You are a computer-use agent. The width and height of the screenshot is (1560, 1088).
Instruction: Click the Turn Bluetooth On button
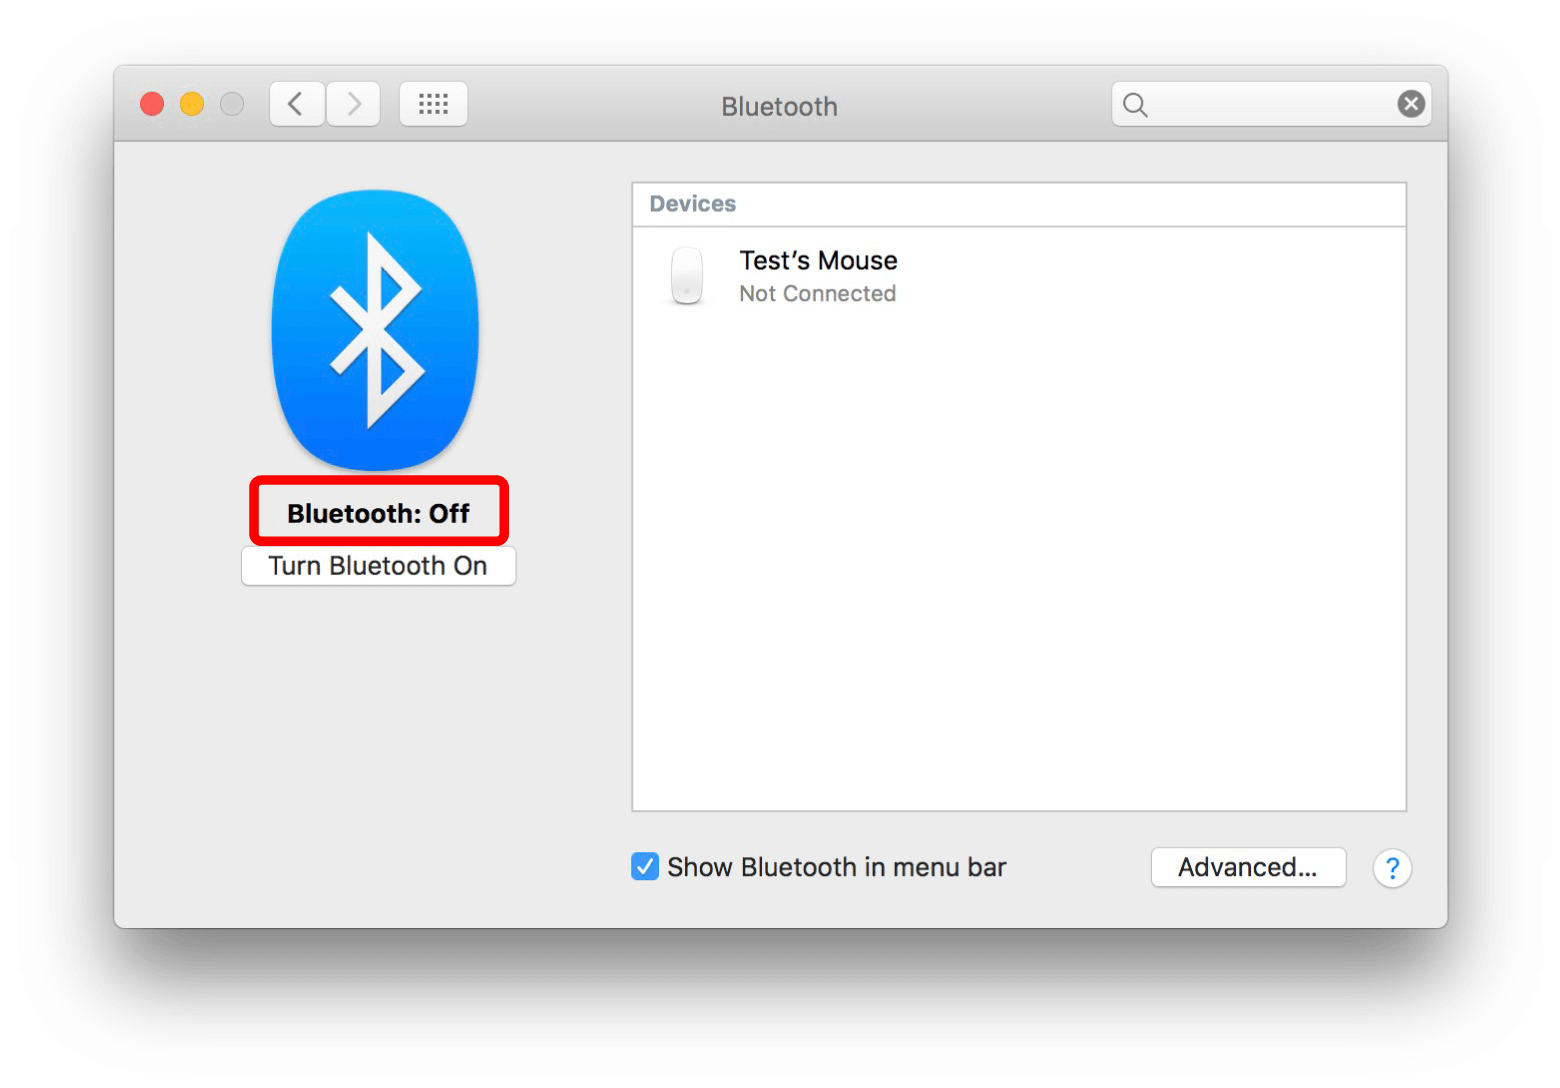[378, 566]
